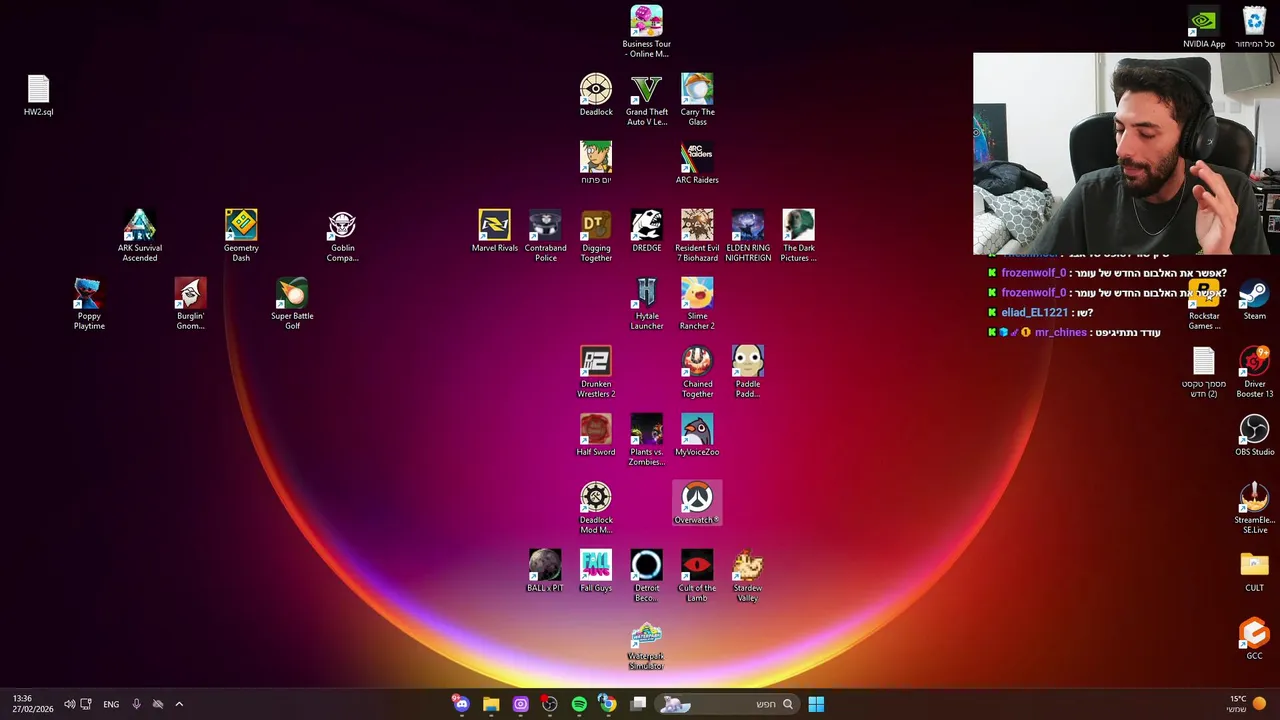Image resolution: width=1280 pixels, height=720 pixels.
Task: Click the ellad_EL1221 chat username
Action: tap(1034, 313)
